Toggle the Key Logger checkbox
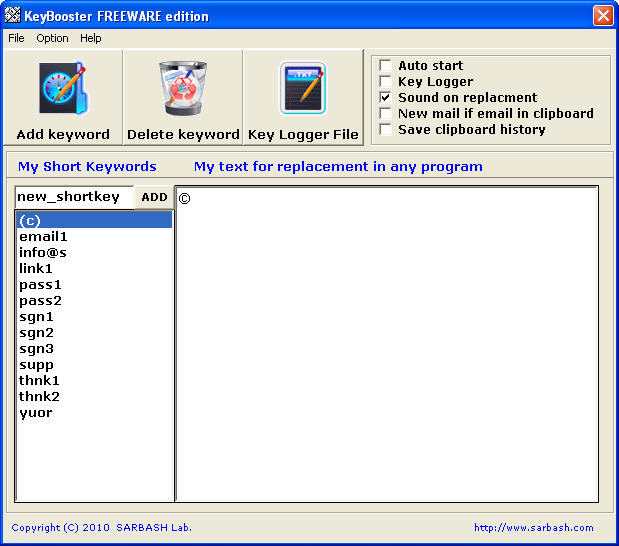The image size is (619, 546). click(385, 81)
